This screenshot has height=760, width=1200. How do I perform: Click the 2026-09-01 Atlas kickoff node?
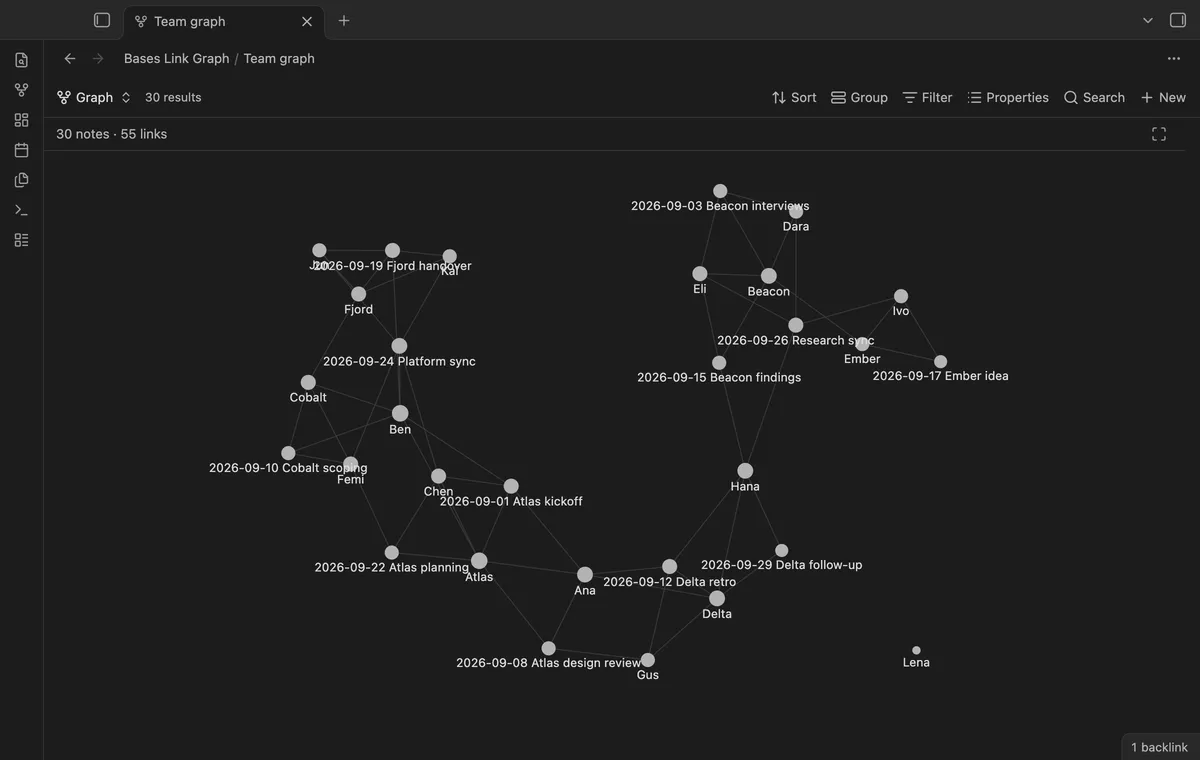[511, 486]
